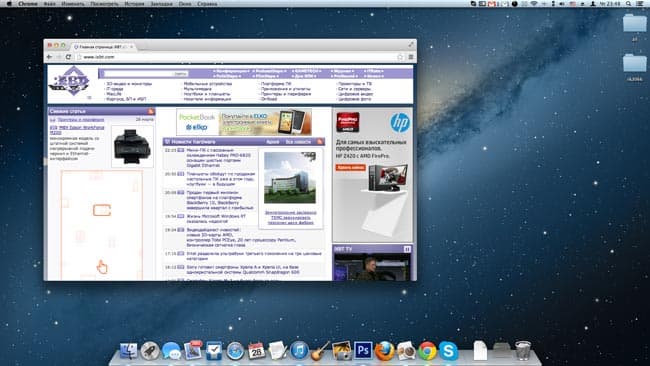The width and height of the screenshot is (650, 366).
Task: Open the Справка menu
Action: click(207, 4)
